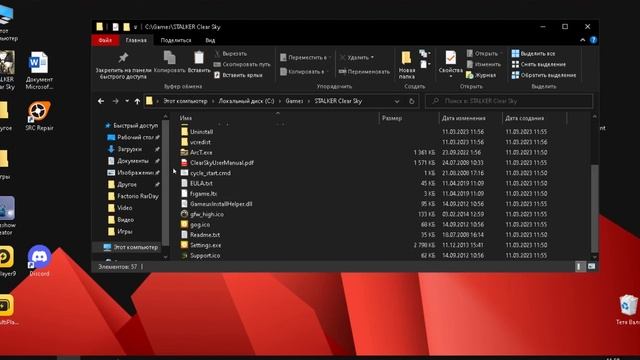Screen dimensions: 640x360
Task: Click the Rename ribbon button
Action: [x=364, y=72]
